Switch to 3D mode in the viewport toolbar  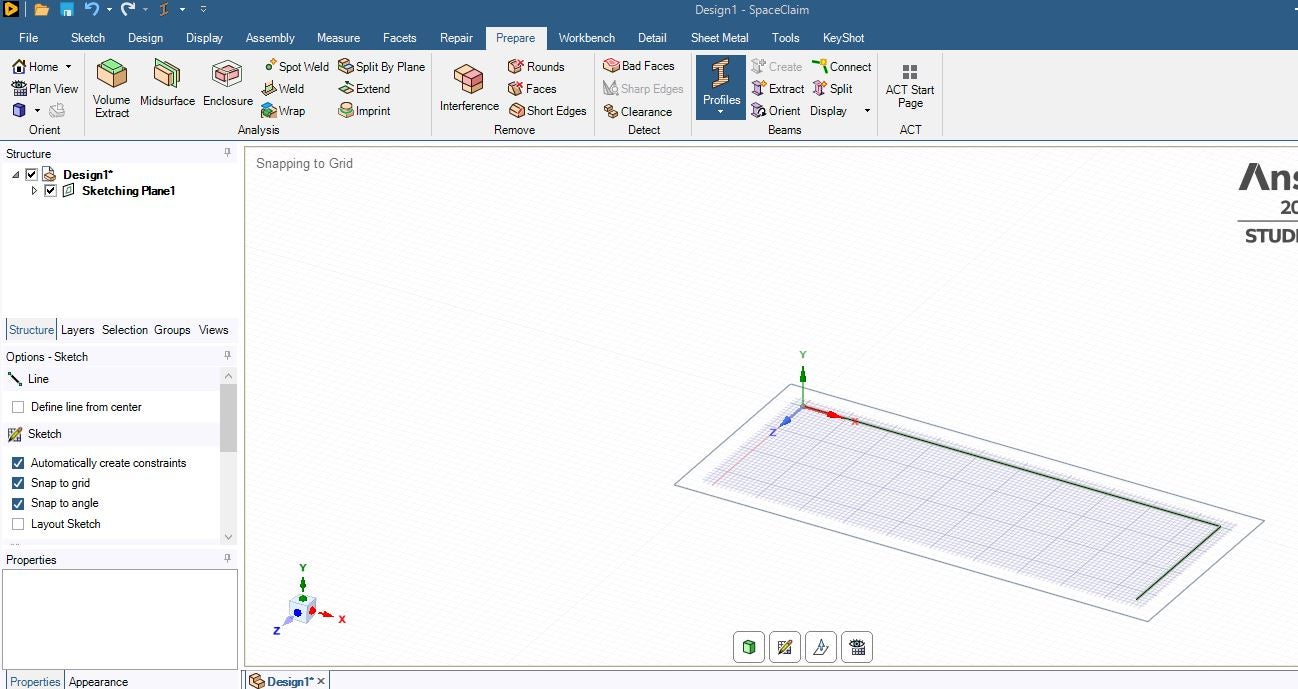749,647
